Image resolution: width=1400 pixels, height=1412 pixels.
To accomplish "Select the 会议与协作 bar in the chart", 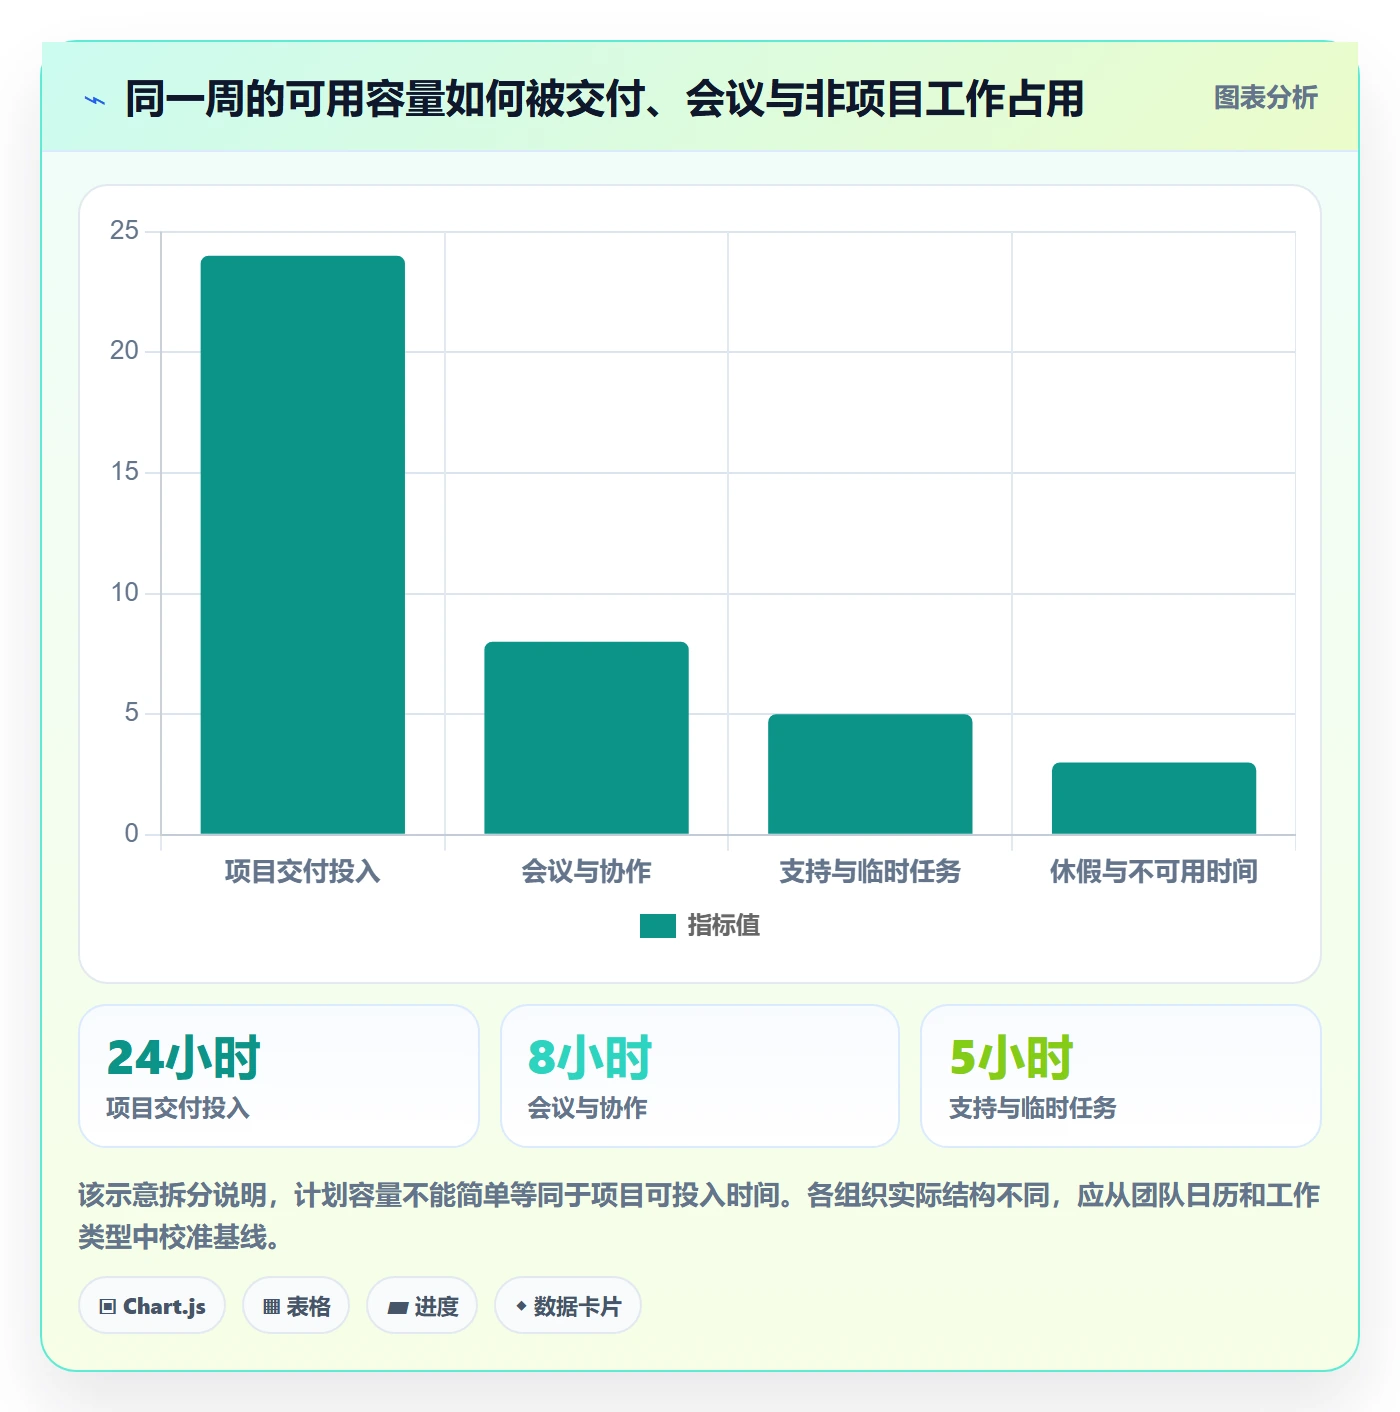I will 587,738.
